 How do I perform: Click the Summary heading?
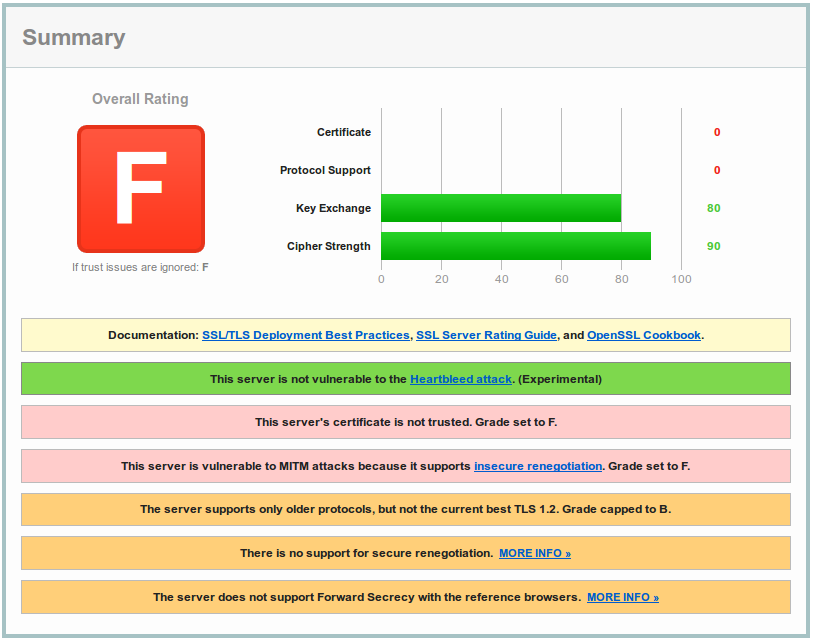pyautogui.click(x=74, y=37)
